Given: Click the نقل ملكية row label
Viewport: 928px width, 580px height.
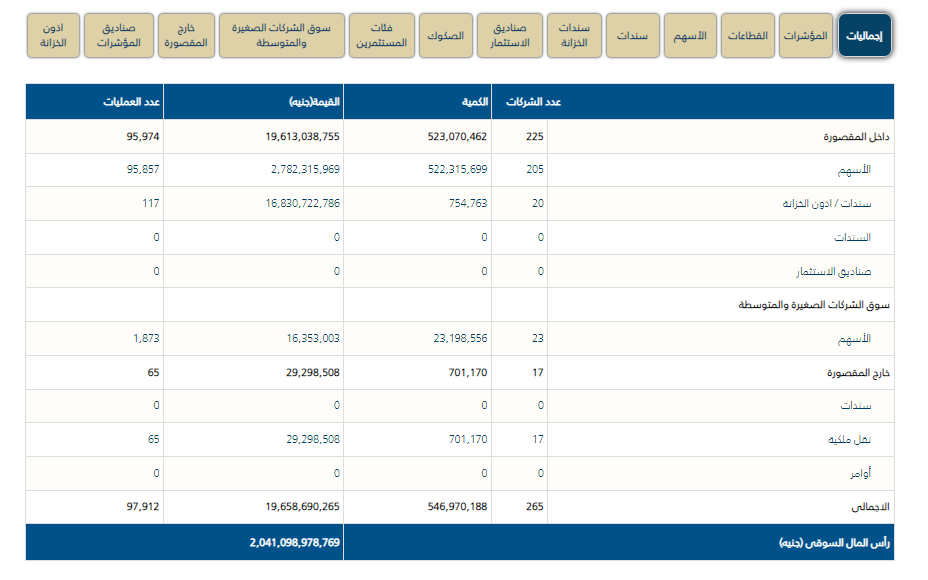Looking at the screenshot, I should [x=849, y=440].
